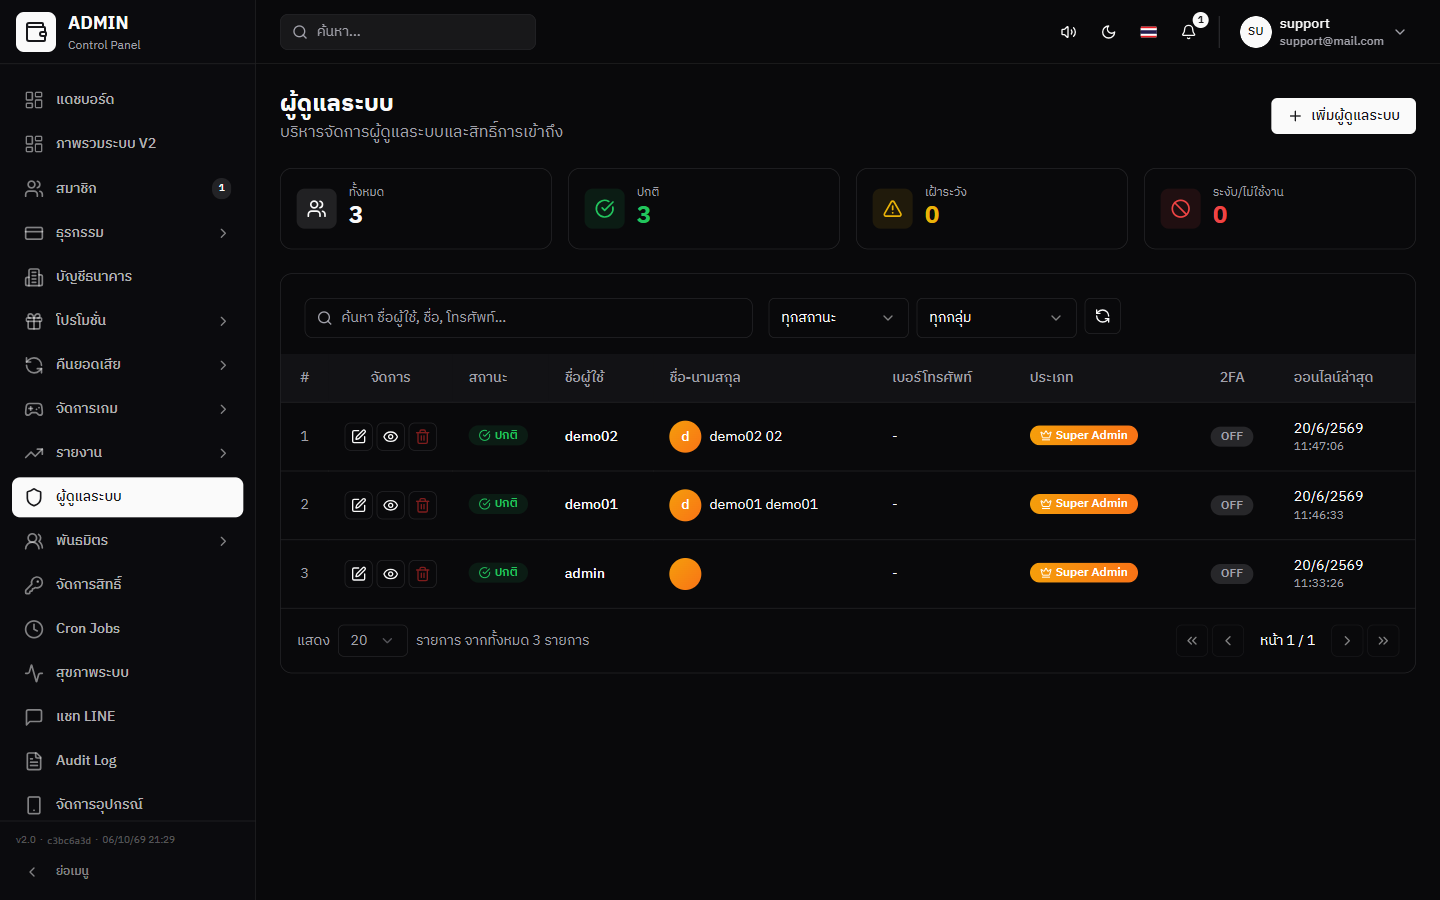Screen dimensions: 1440x900
Task: Click the sound/speaker icon in header
Action: pos(1068,32)
